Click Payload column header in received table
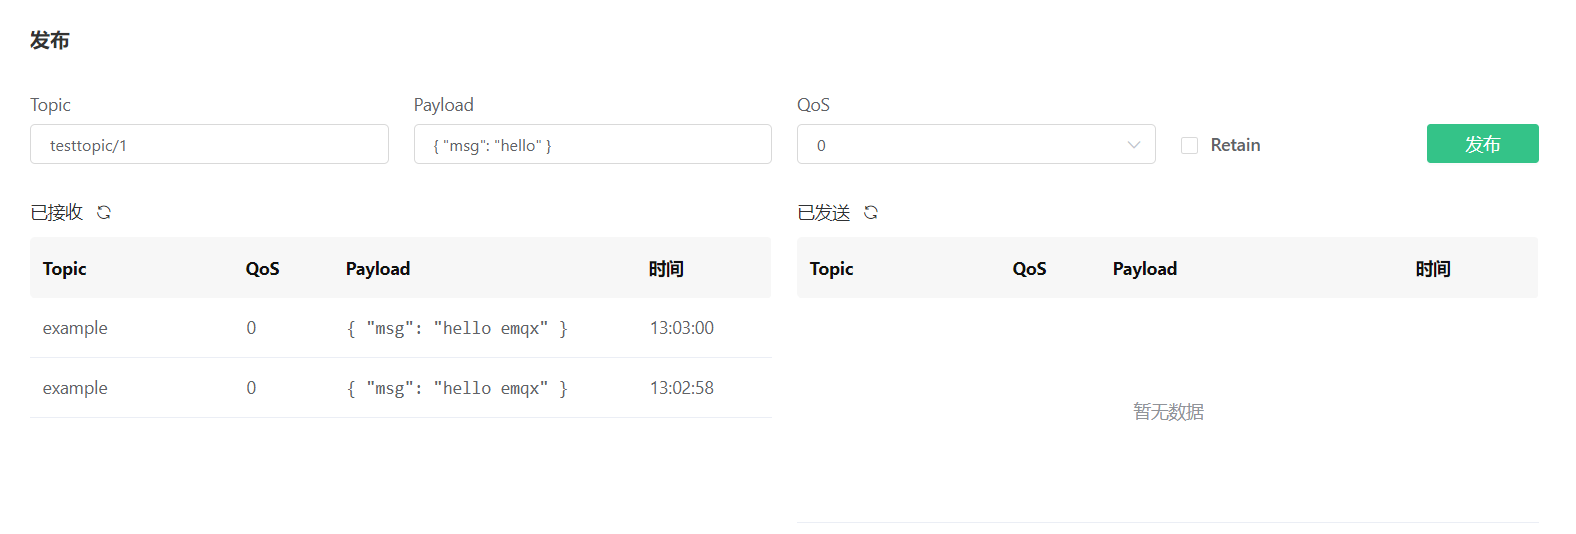 [378, 269]
